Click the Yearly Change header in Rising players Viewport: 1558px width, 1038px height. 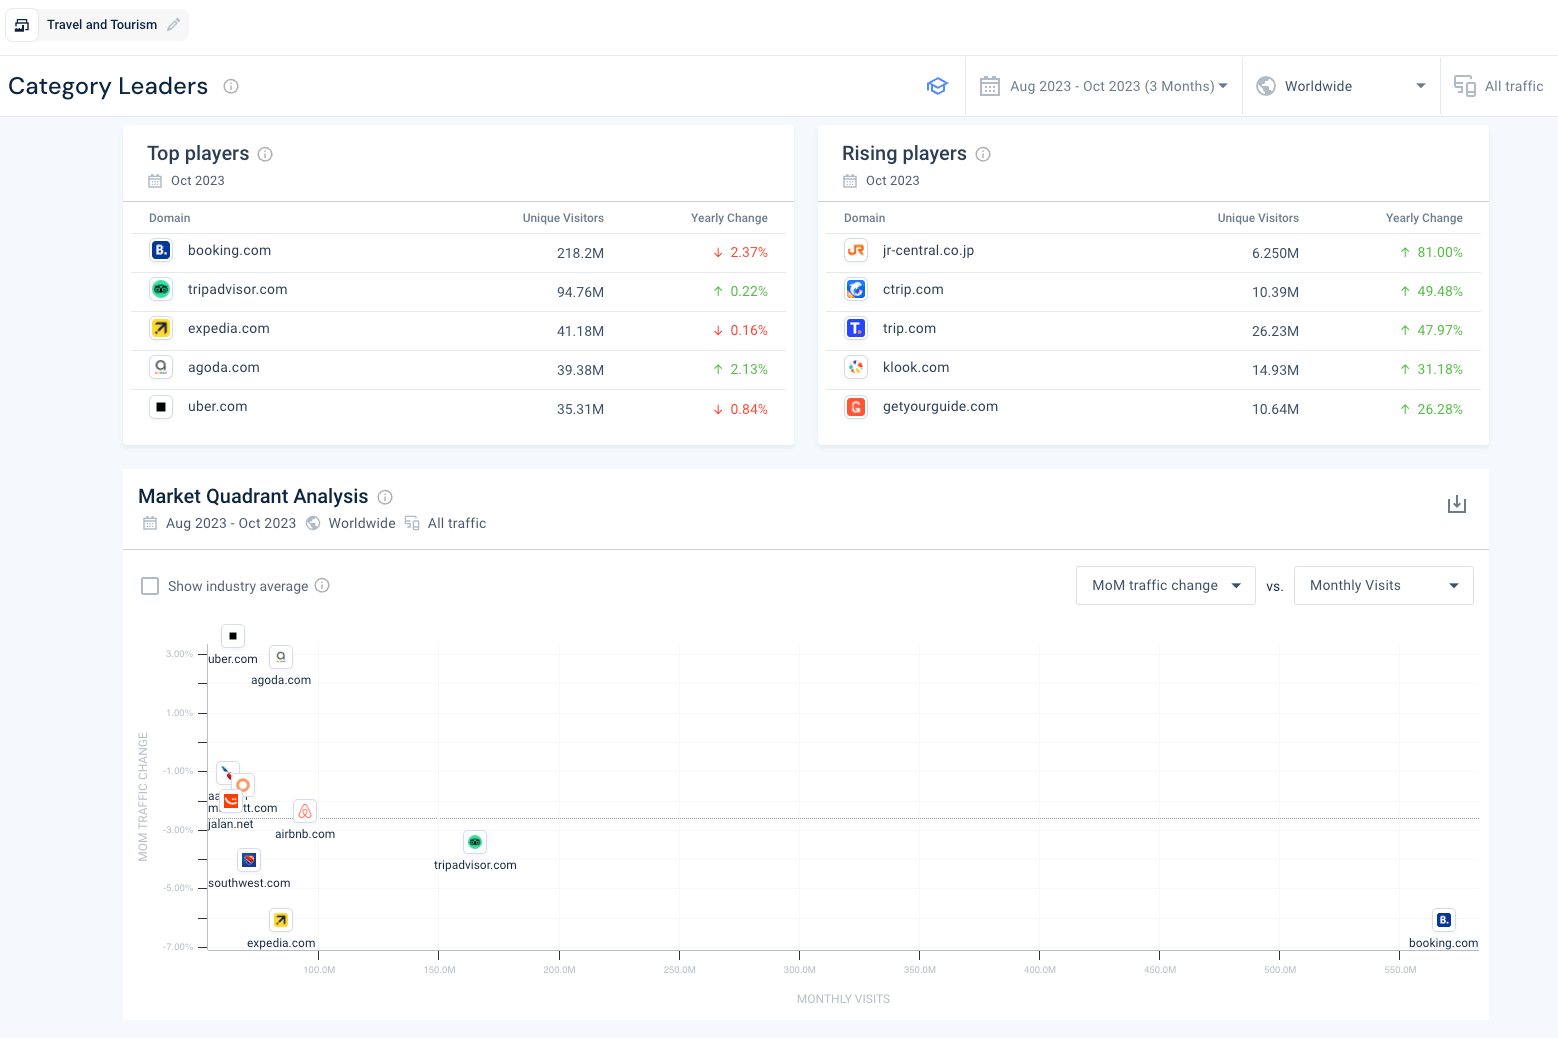pyautogui.click(x=1424, y=218)
